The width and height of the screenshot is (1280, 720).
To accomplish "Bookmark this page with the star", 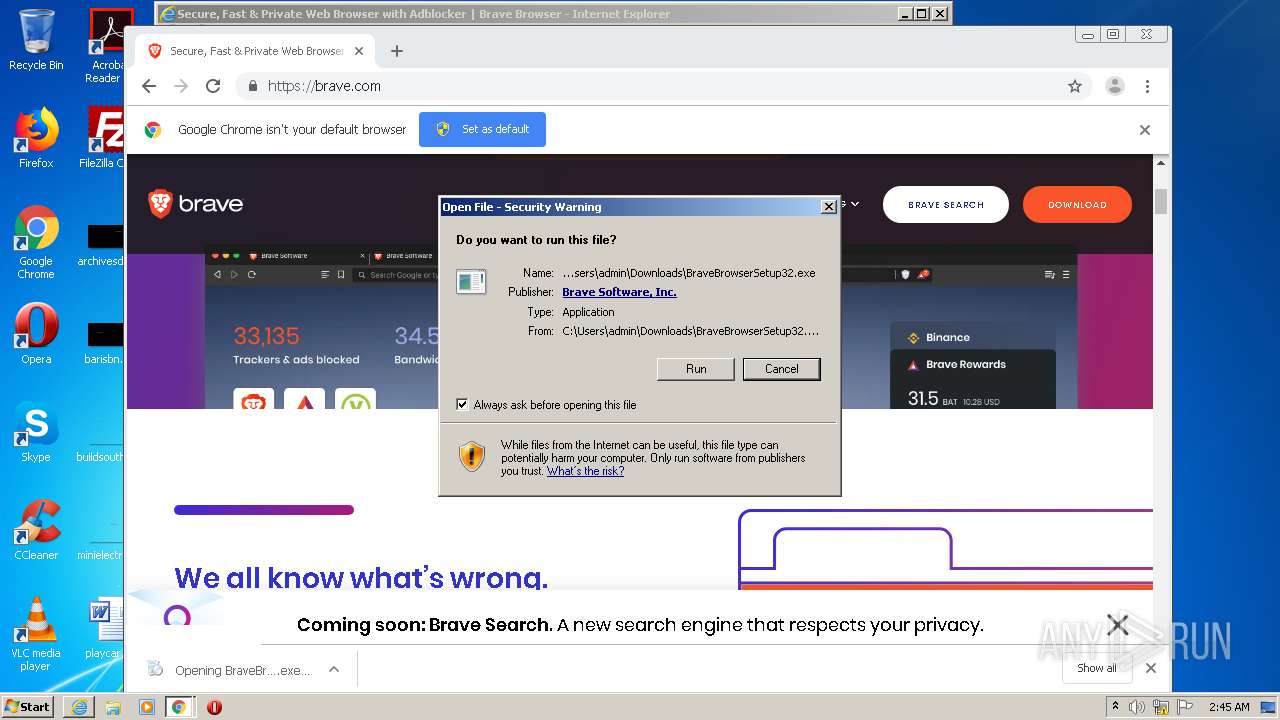I will [x=1075, y=86].
